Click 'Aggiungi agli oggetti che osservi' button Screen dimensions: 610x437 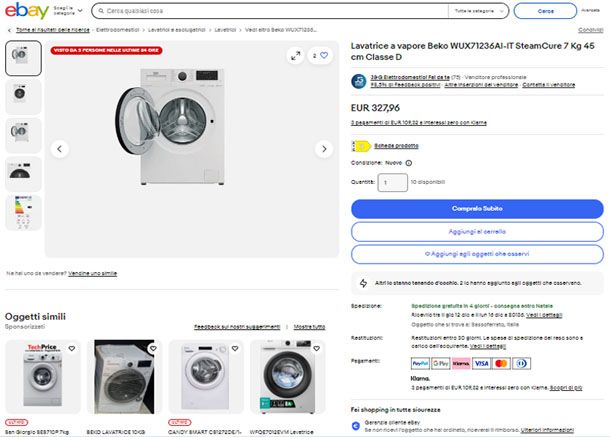point(477,254)
